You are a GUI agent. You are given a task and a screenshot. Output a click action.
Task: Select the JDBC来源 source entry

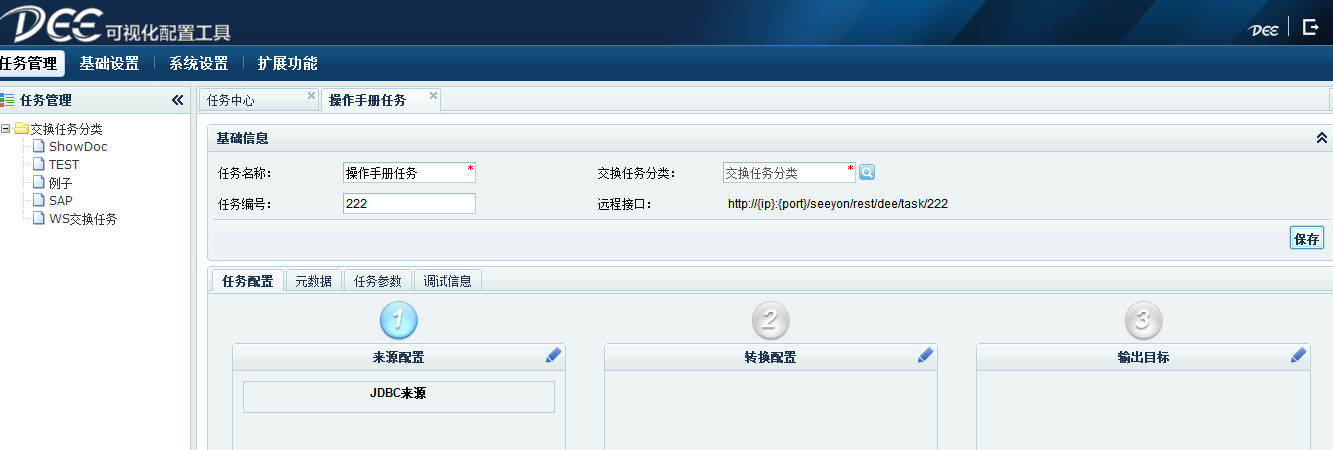(x=399, y=396)
